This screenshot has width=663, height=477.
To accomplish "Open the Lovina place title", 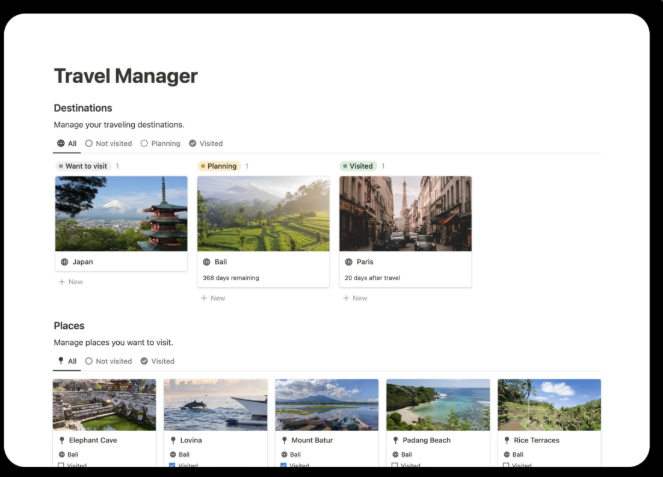I will point(191,440).
